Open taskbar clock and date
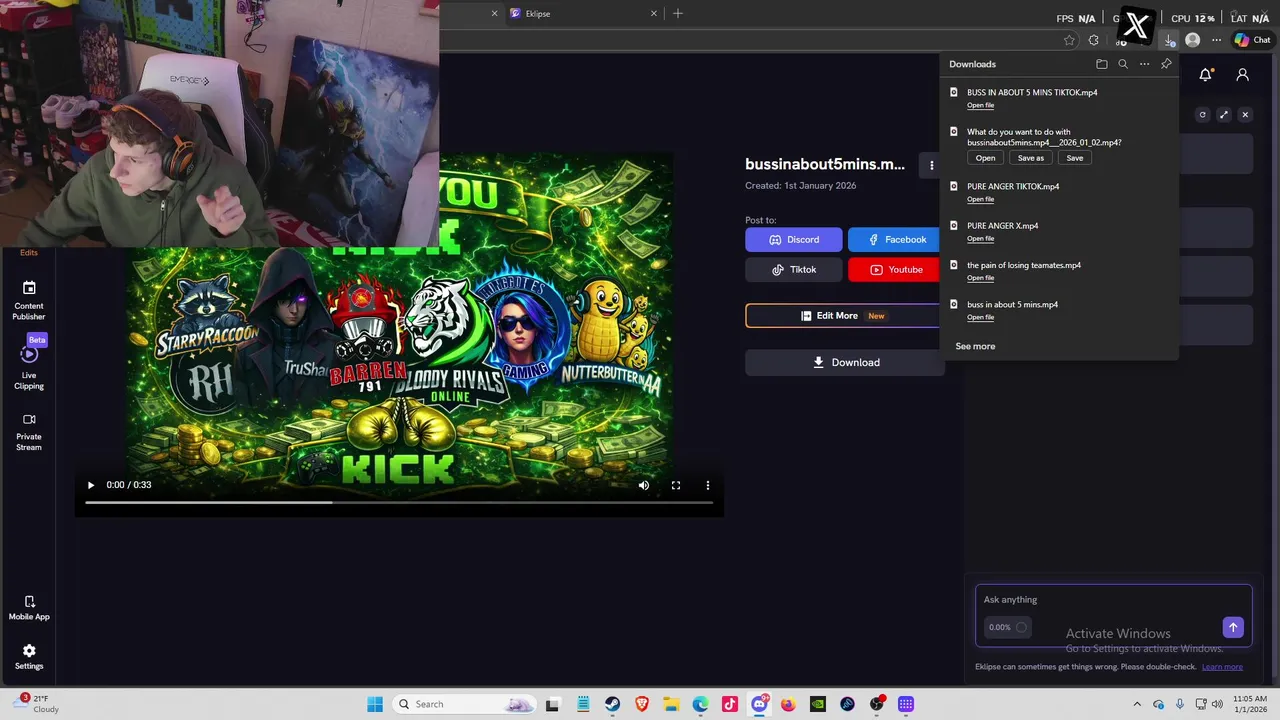This screenshot has height=720, width=1280. [x=1250, y=704]
